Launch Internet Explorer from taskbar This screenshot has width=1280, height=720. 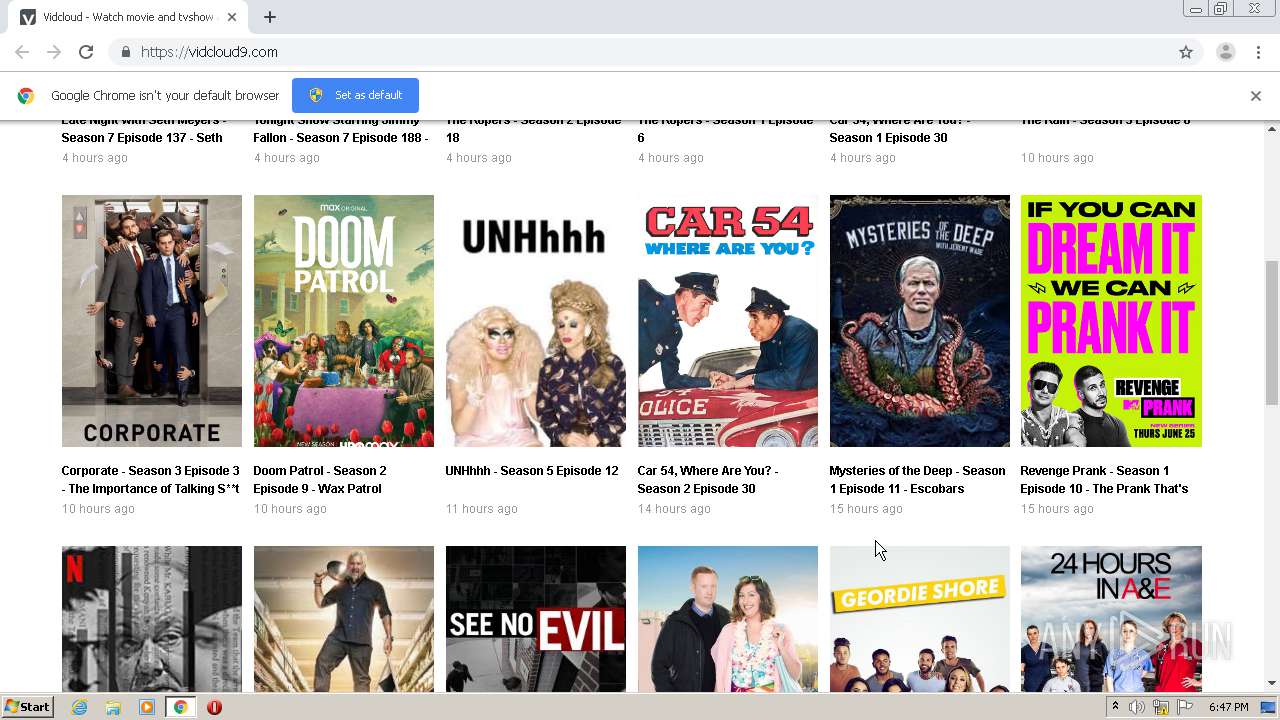coord(80,707)
